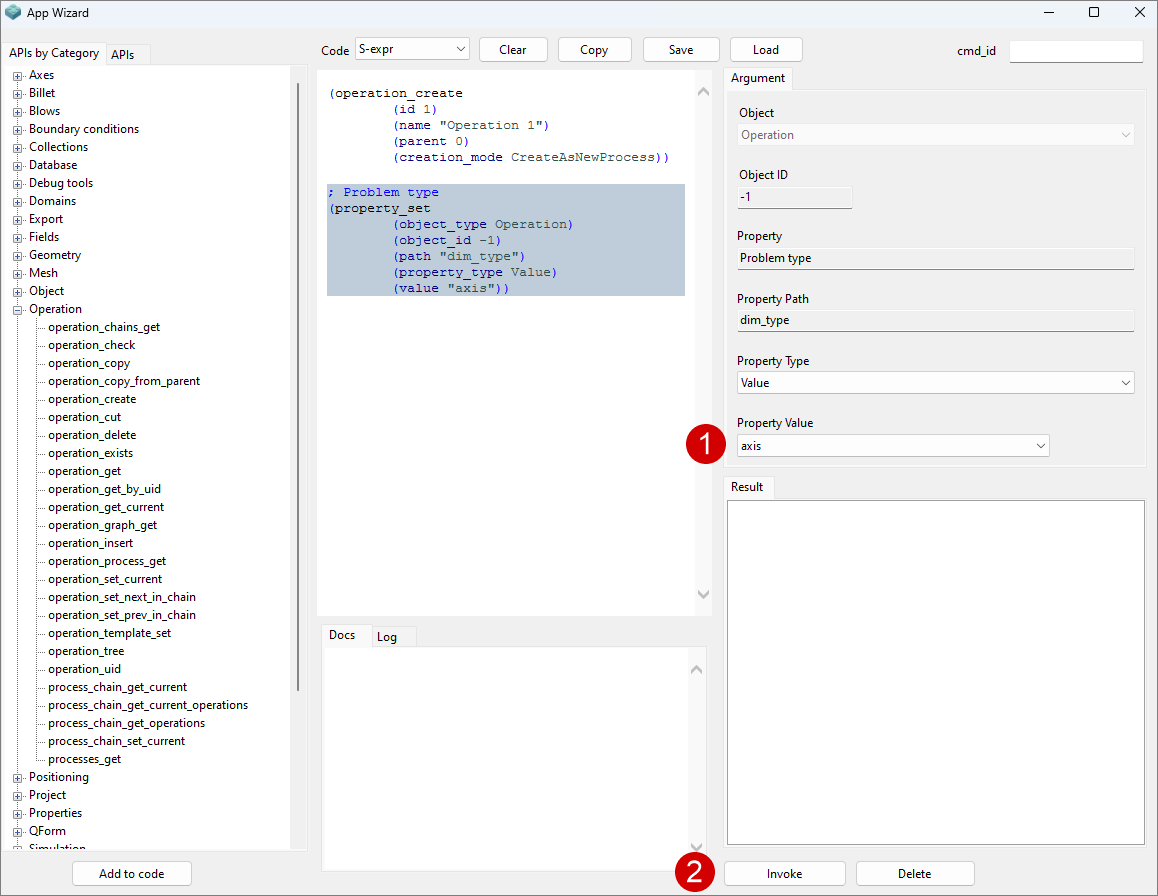Screen dimensions: 1158x896
Task: Expand the Axes category in tree
Action: pyautogui.click(x=17, y=75)
